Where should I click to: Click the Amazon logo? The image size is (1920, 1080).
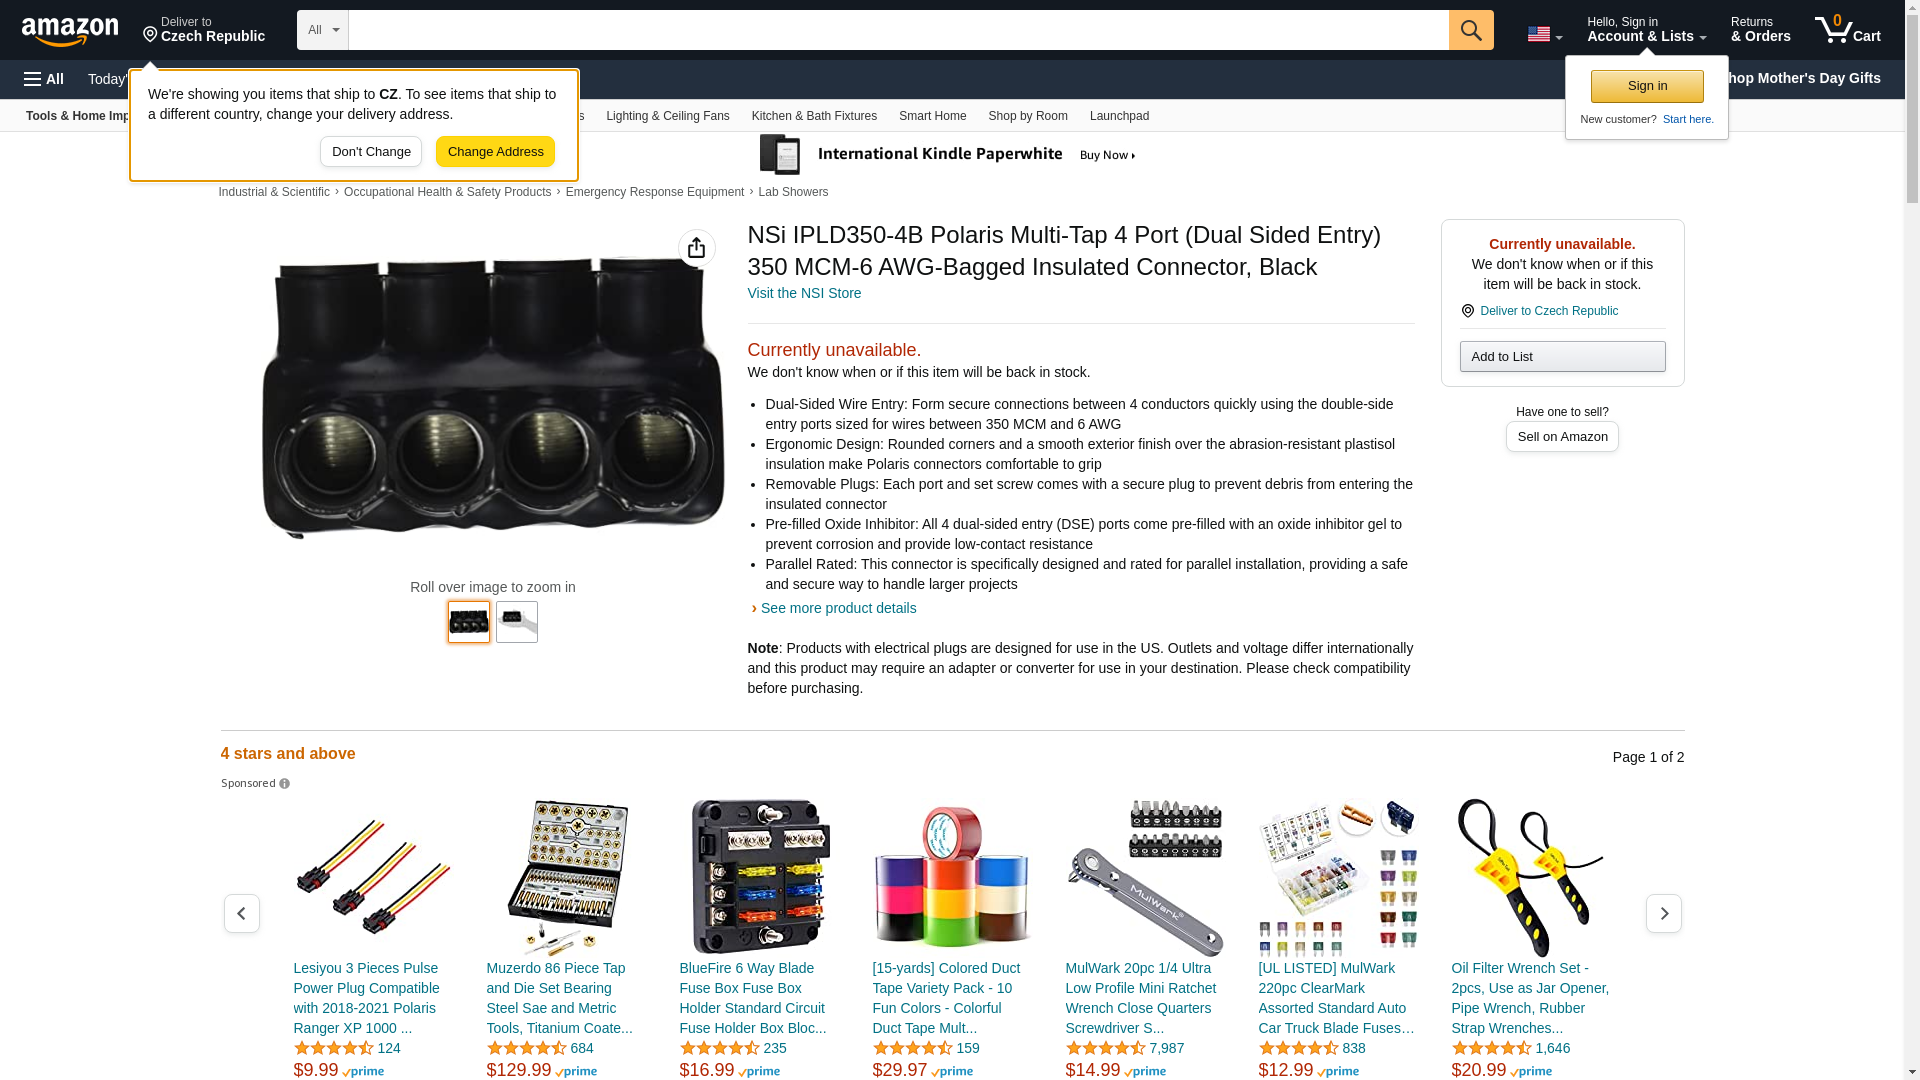tap(70, 31)
